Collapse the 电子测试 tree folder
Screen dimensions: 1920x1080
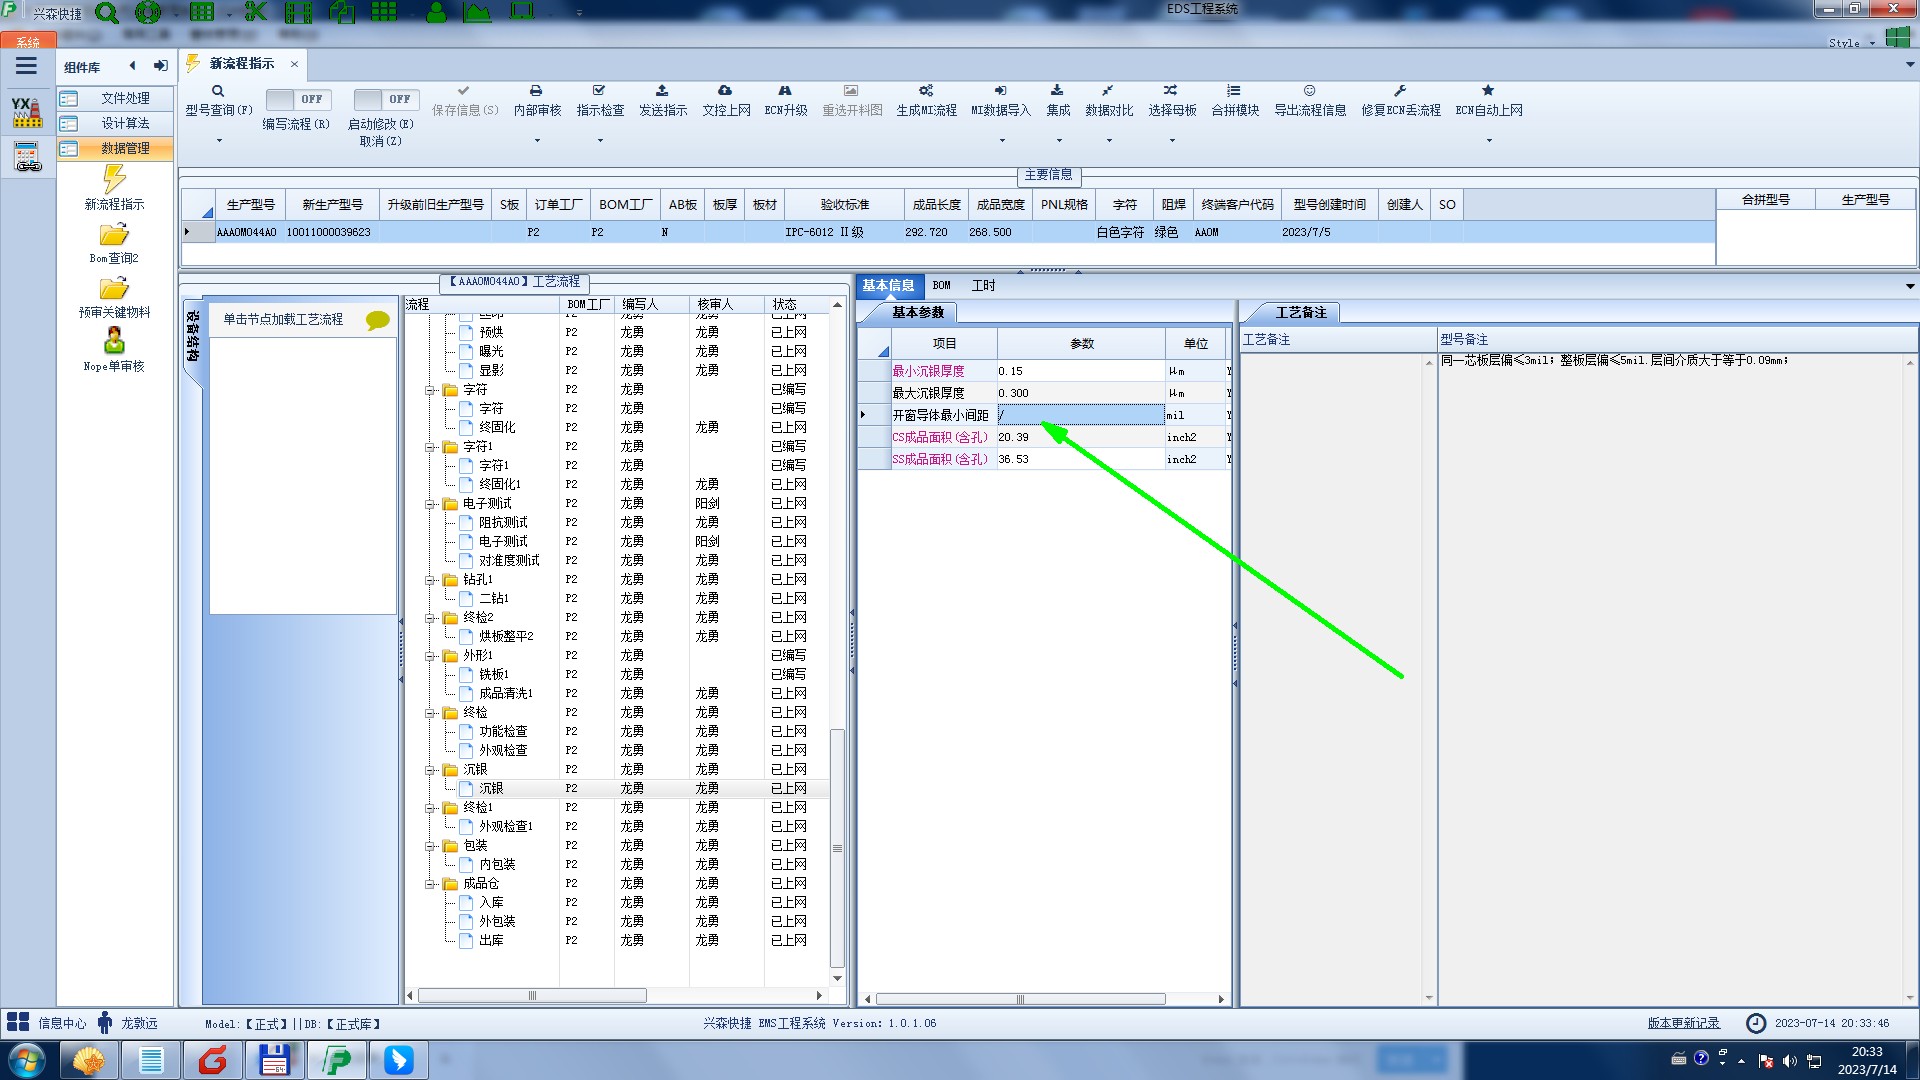[430, 504]
